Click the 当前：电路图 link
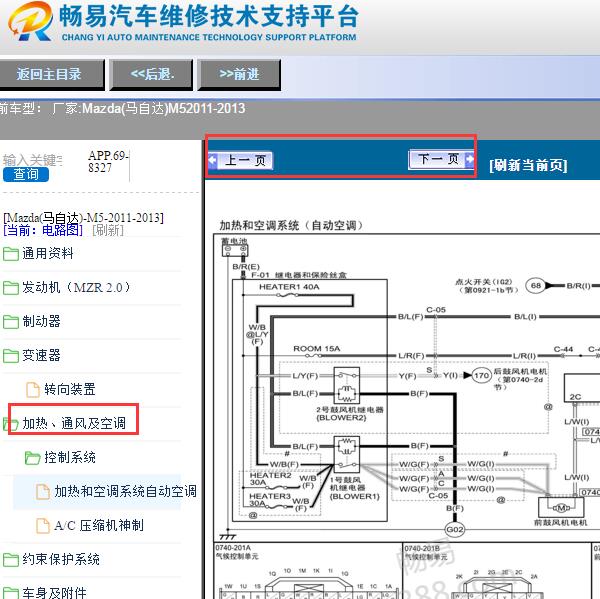Screen dimensions: 600x599 click(x=43, y=230)
